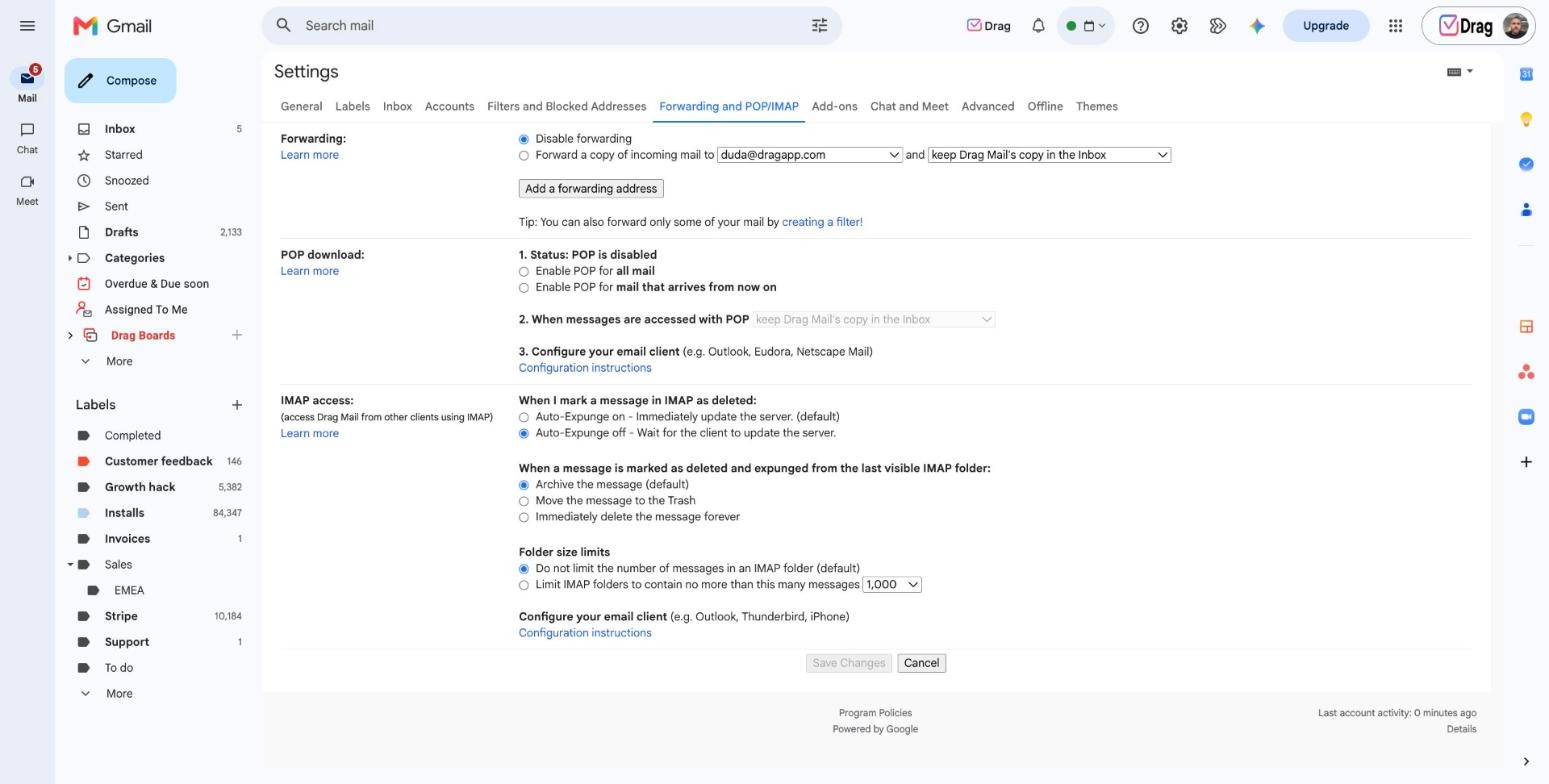Launch Gemini sparkle icon

[x=1257, y=26]
